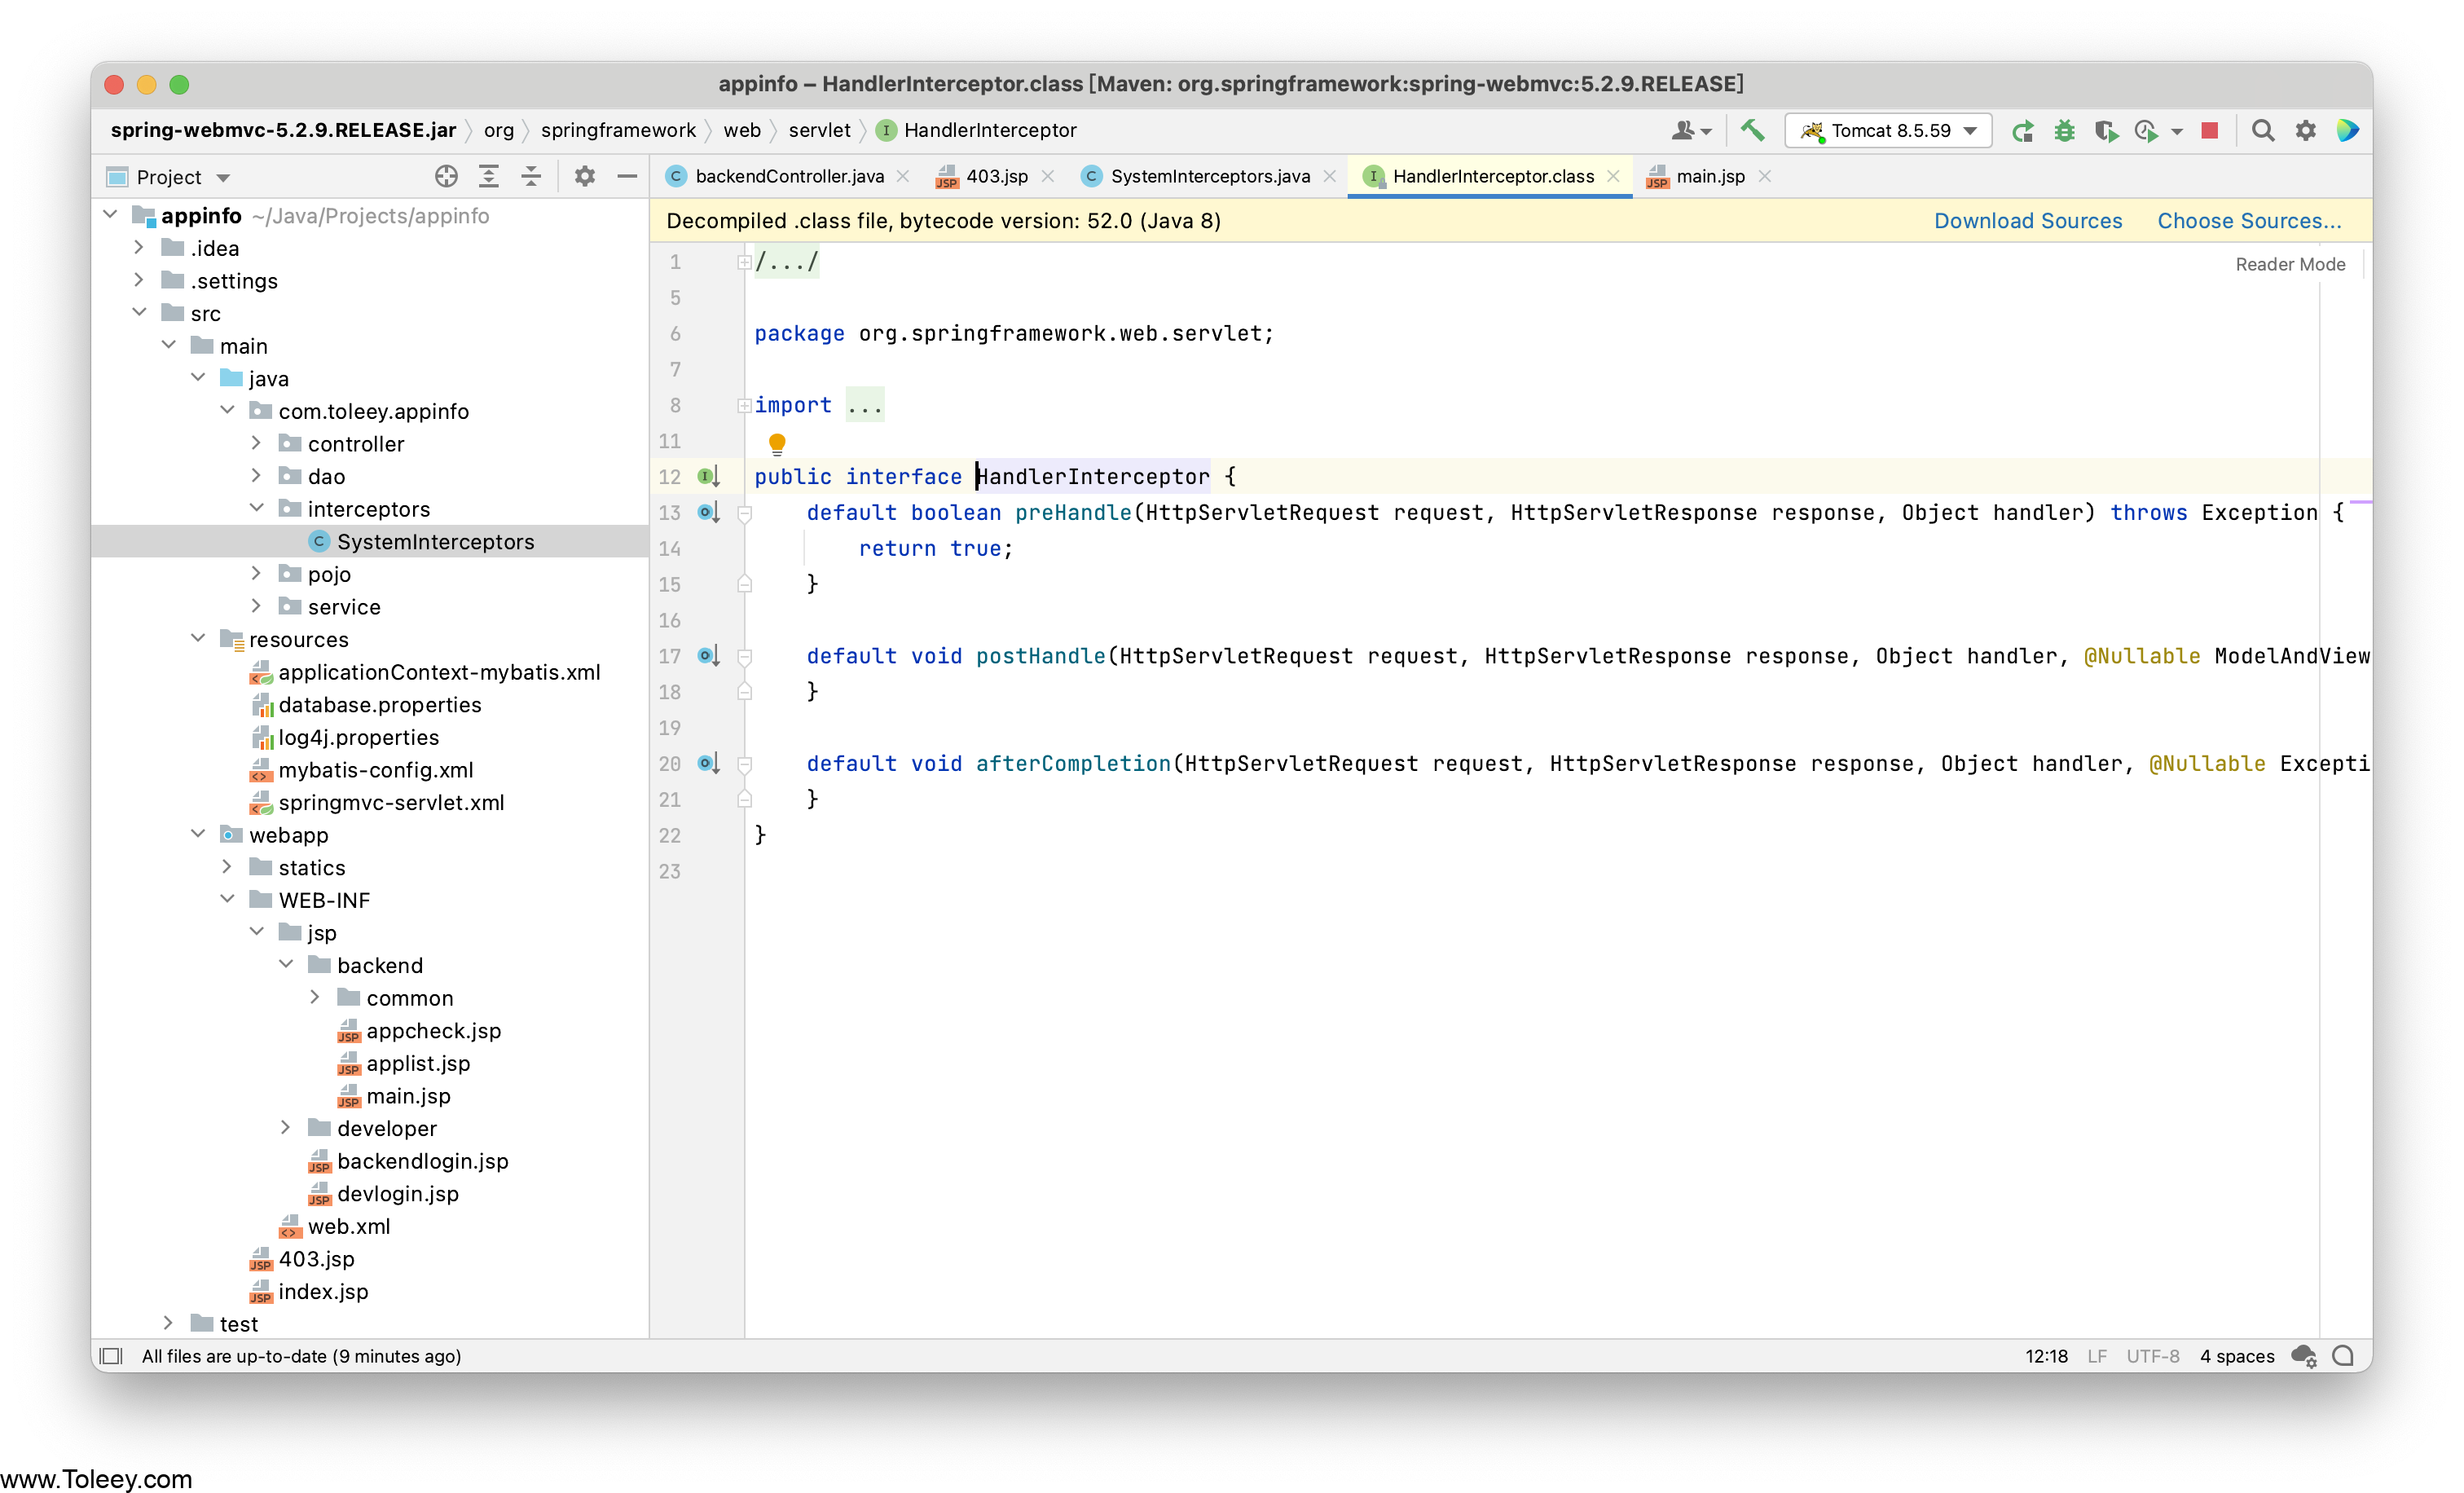Viewport: 2464px width, 1493px height.
Task: Open Project panel options gear
Action: 585,177
